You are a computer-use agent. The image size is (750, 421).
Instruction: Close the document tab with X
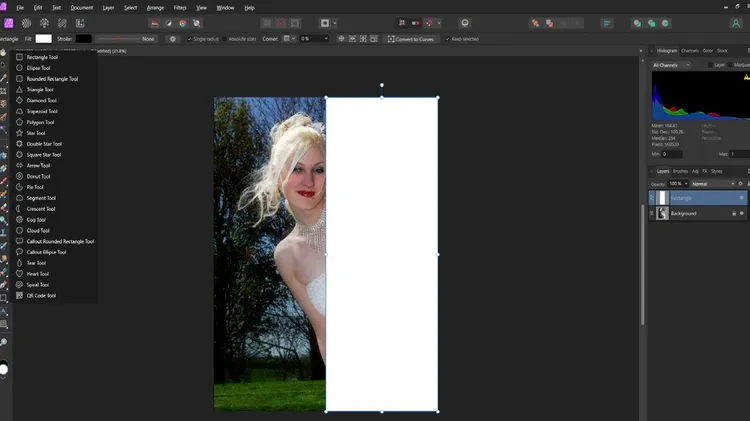641,51
